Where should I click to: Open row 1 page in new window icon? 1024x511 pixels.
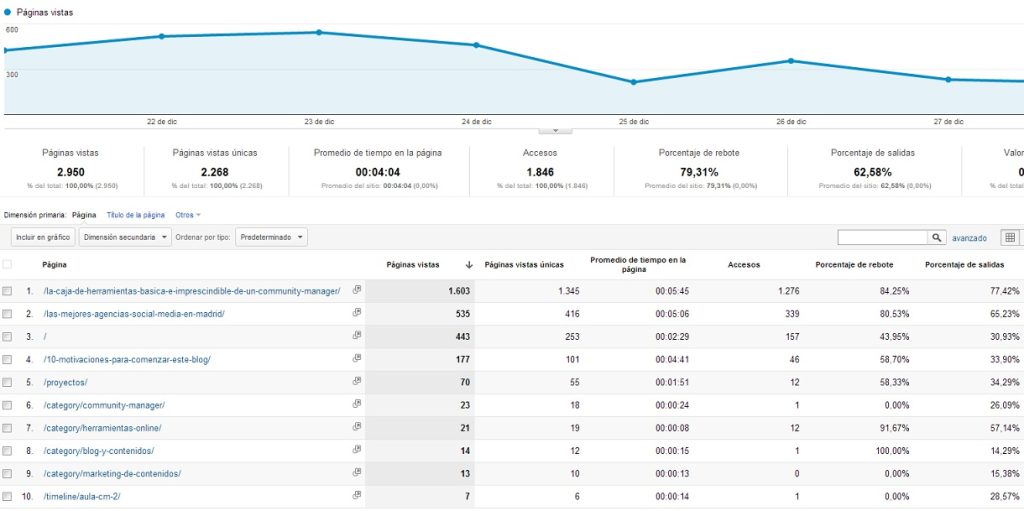[x=357, y=290]
